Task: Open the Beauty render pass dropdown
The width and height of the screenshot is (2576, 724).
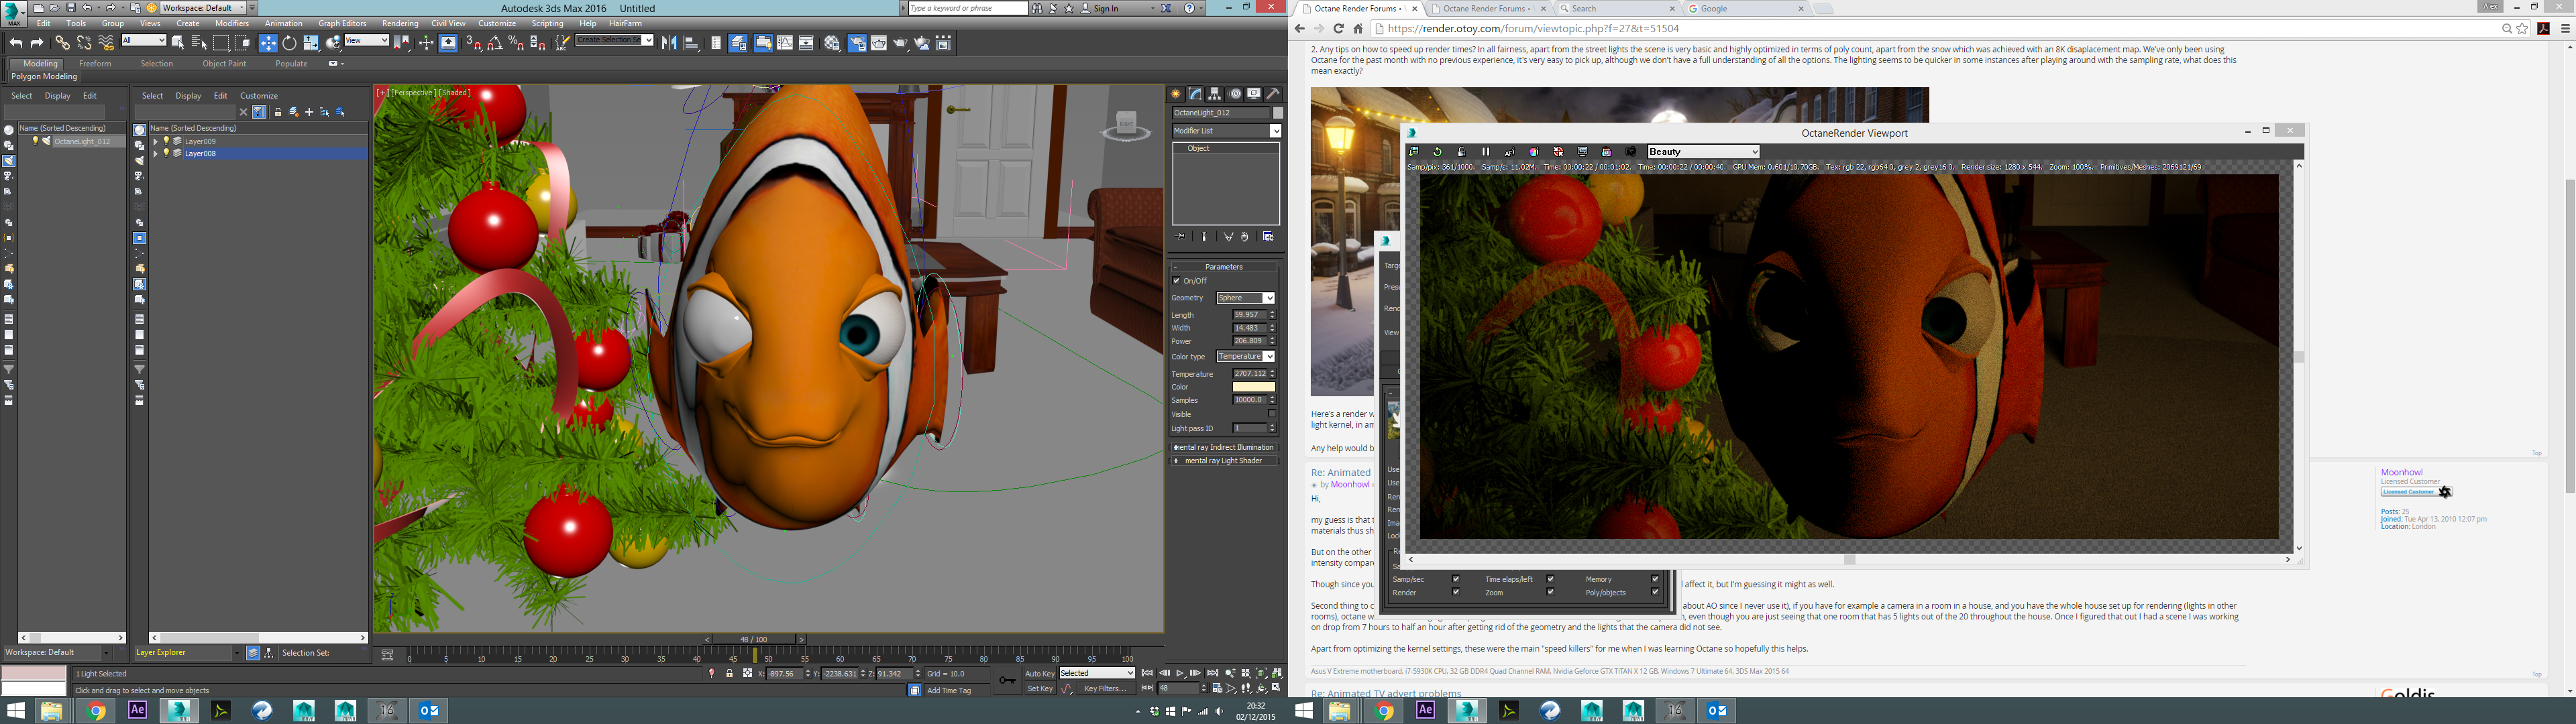Action: coord(1703,152)
